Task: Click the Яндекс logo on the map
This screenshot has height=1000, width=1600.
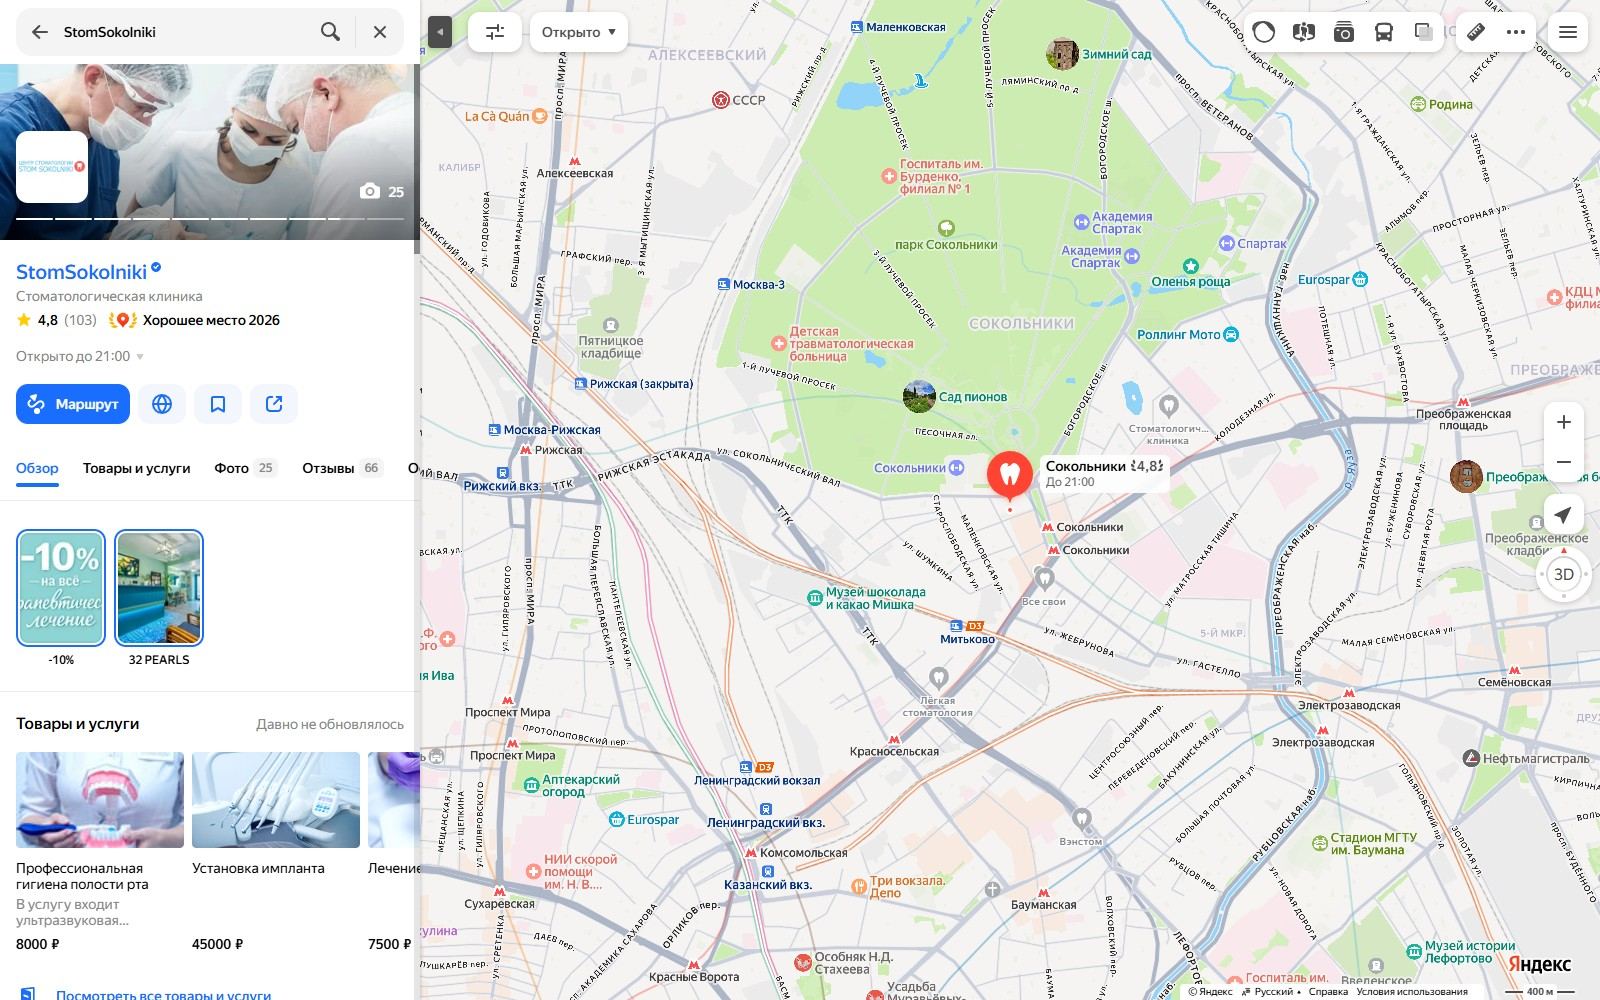Action: point(1539,964)
